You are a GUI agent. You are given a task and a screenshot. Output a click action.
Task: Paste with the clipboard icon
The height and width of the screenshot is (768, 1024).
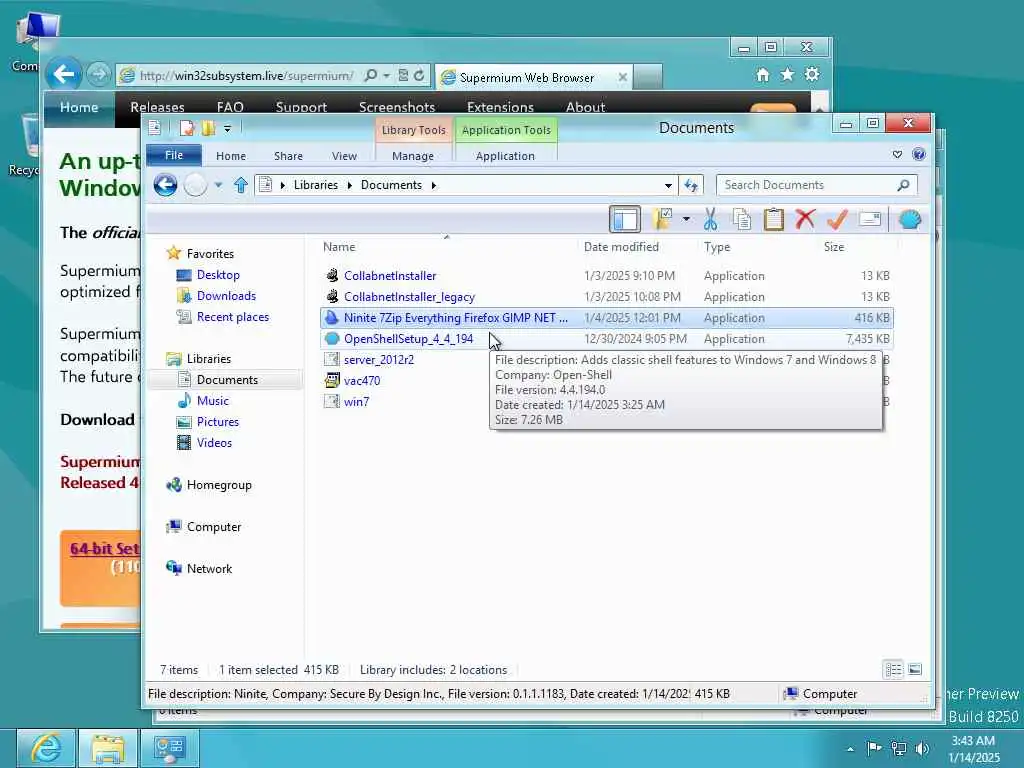(x=773, y=219)
